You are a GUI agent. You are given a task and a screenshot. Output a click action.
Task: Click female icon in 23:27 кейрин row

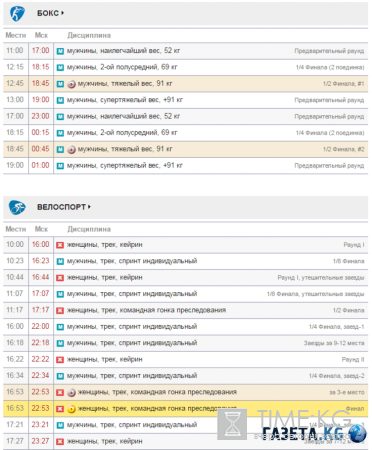[x=60, y=442]
